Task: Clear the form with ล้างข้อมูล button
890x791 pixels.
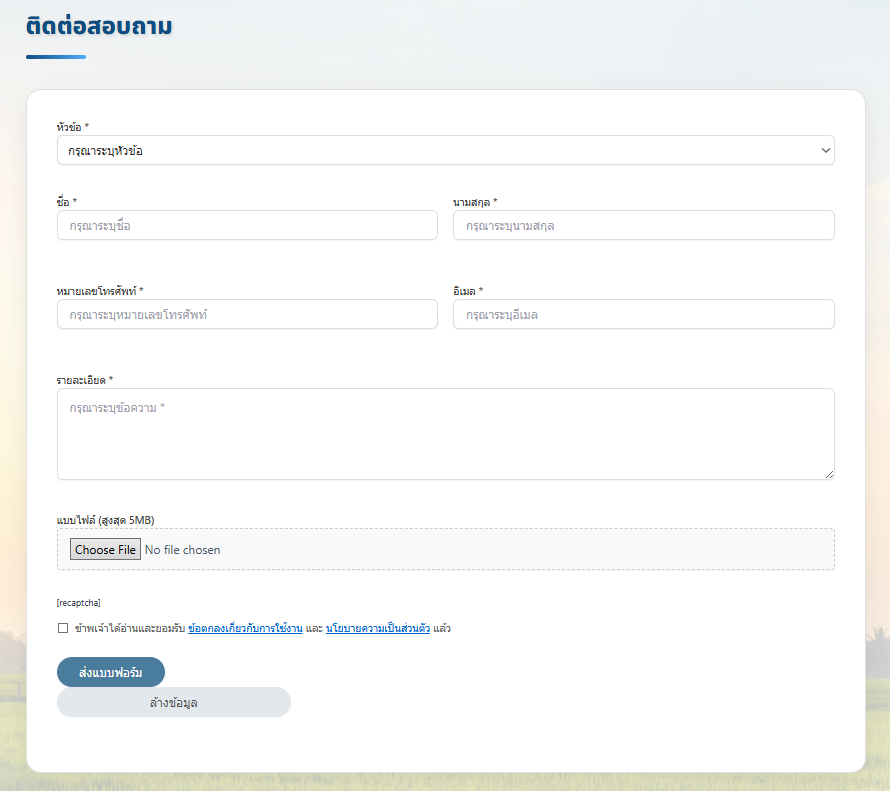Action: 174,702
